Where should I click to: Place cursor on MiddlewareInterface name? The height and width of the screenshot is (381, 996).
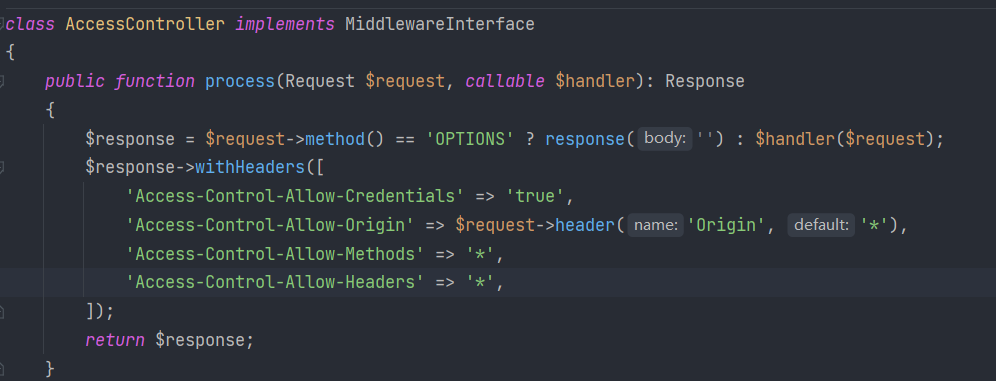point(440,25)
